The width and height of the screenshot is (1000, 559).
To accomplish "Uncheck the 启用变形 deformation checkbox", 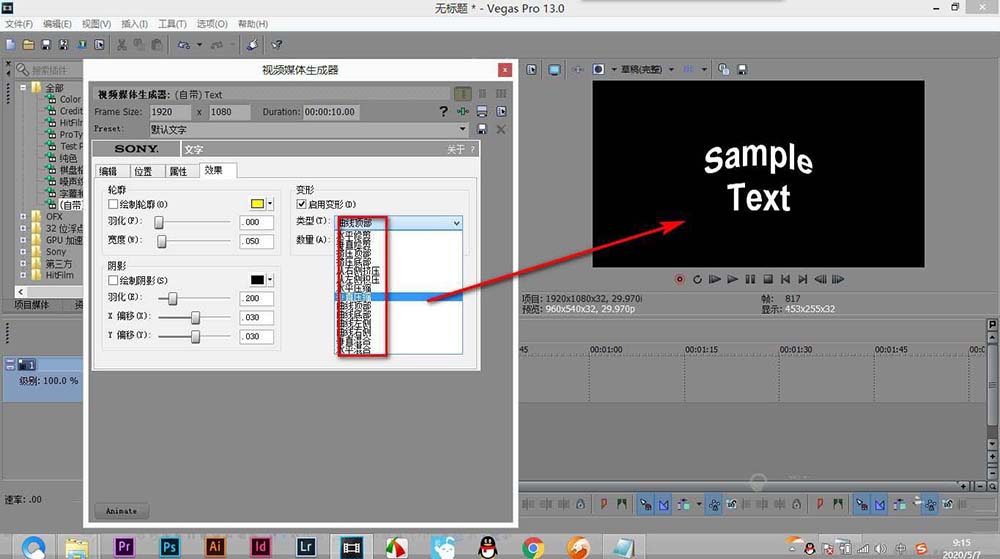I will [301, 204].
